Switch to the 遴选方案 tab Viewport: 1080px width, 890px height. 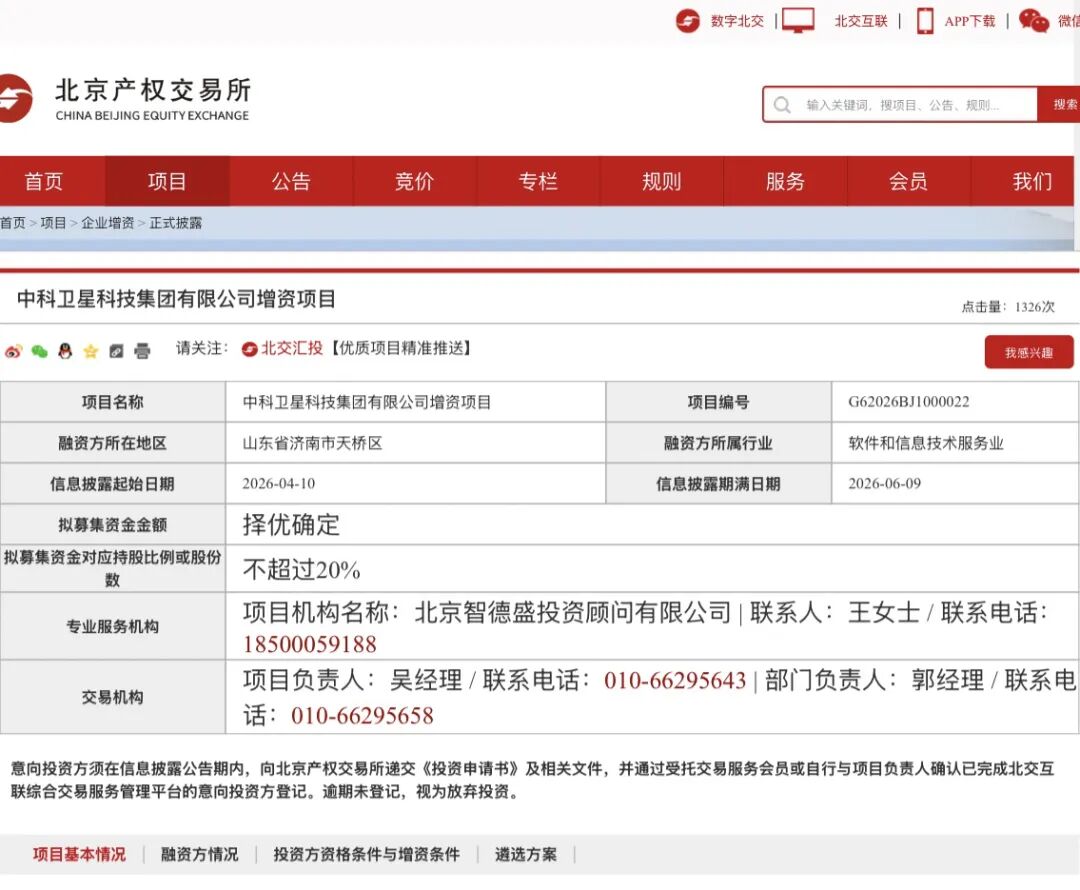tap(526, 855)
